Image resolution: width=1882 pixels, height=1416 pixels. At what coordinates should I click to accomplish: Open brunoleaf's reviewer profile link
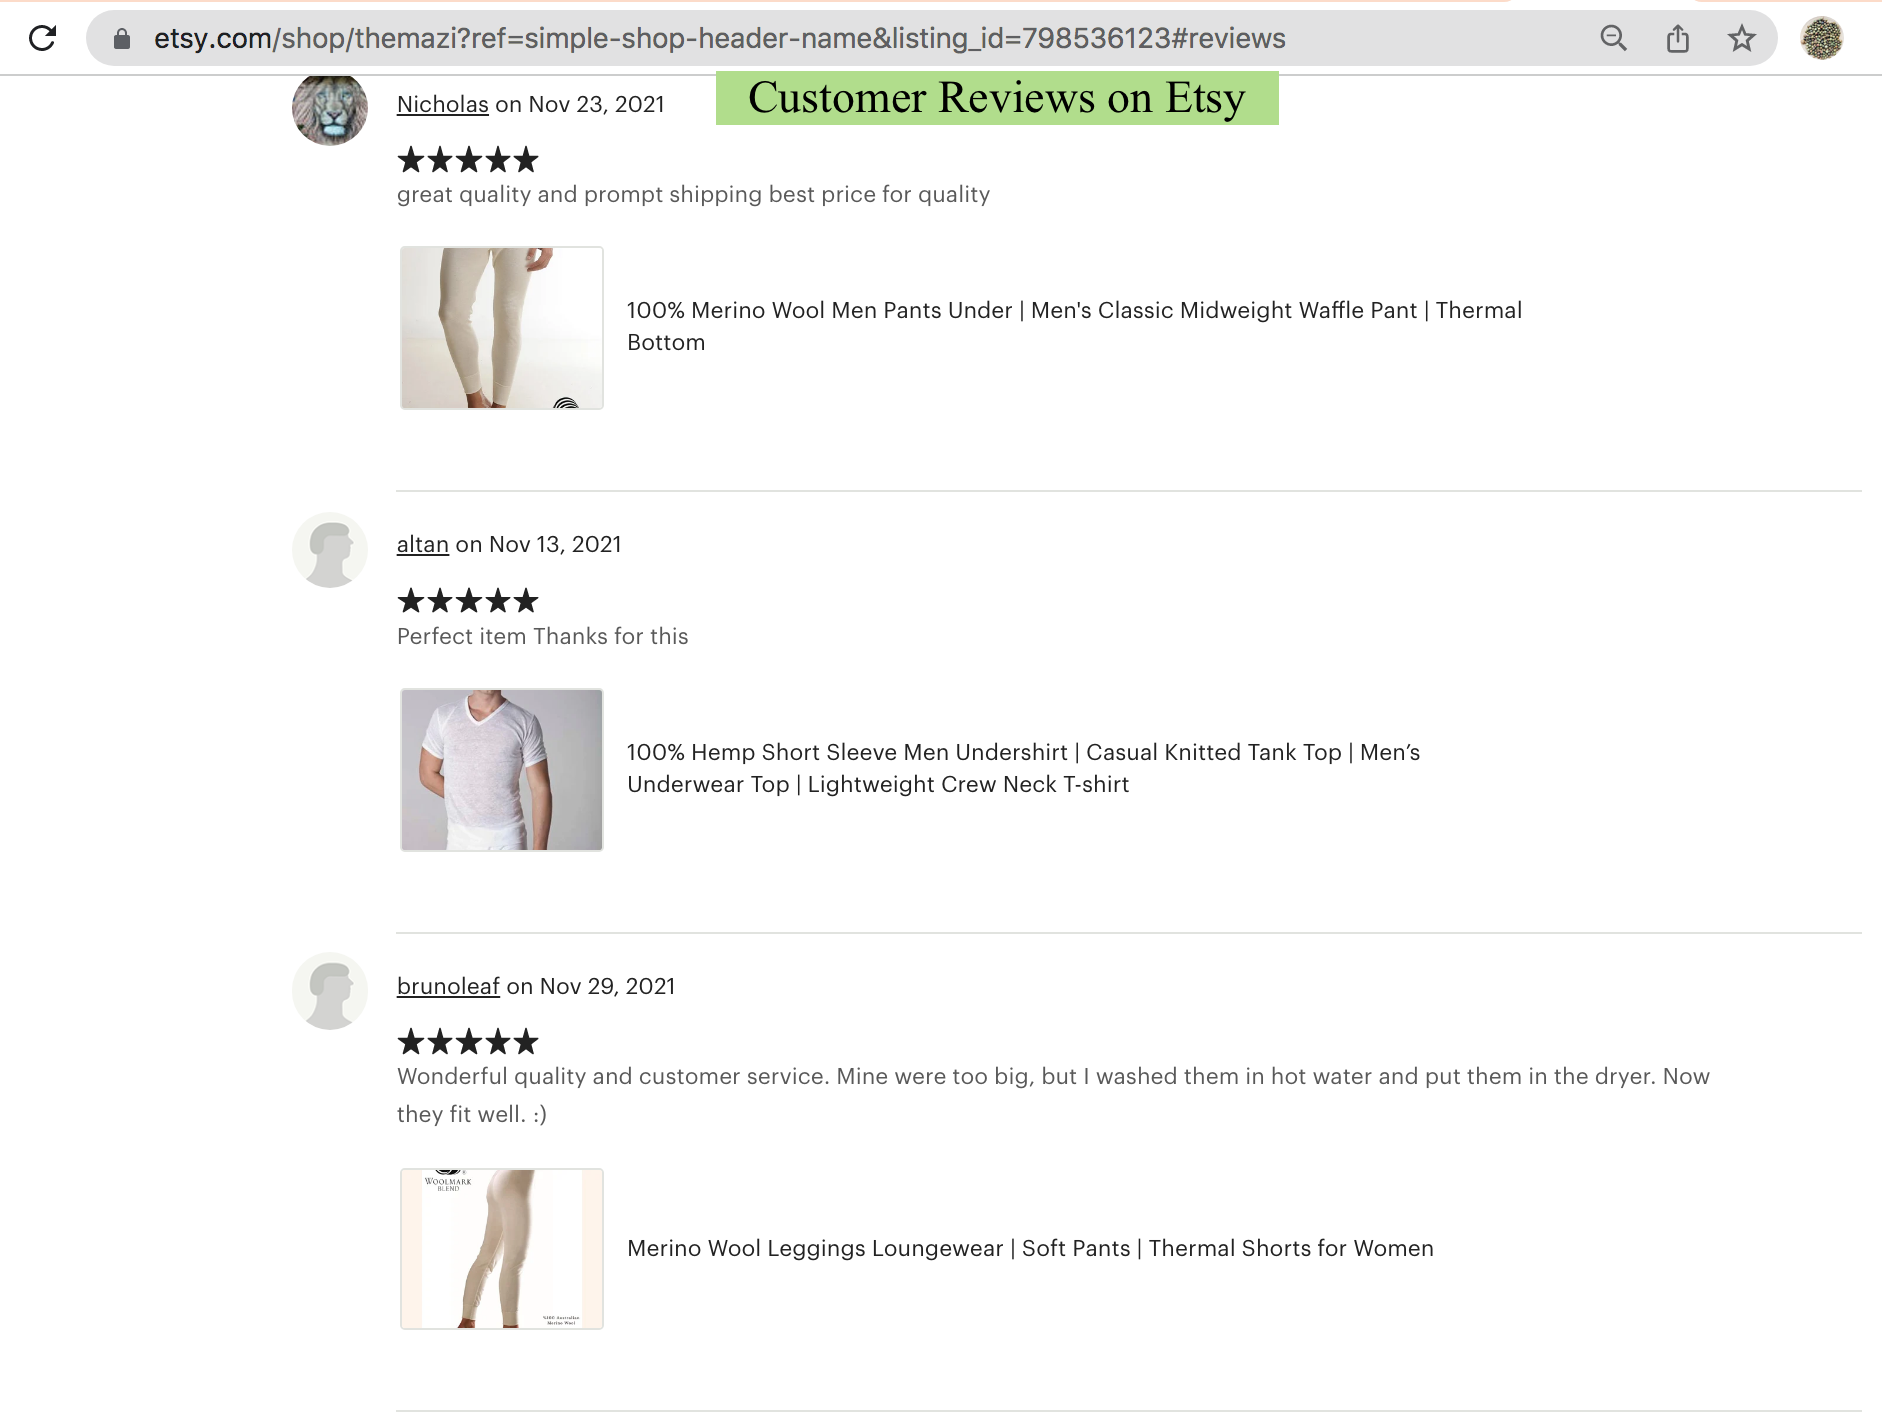click(x=448, y=986)
